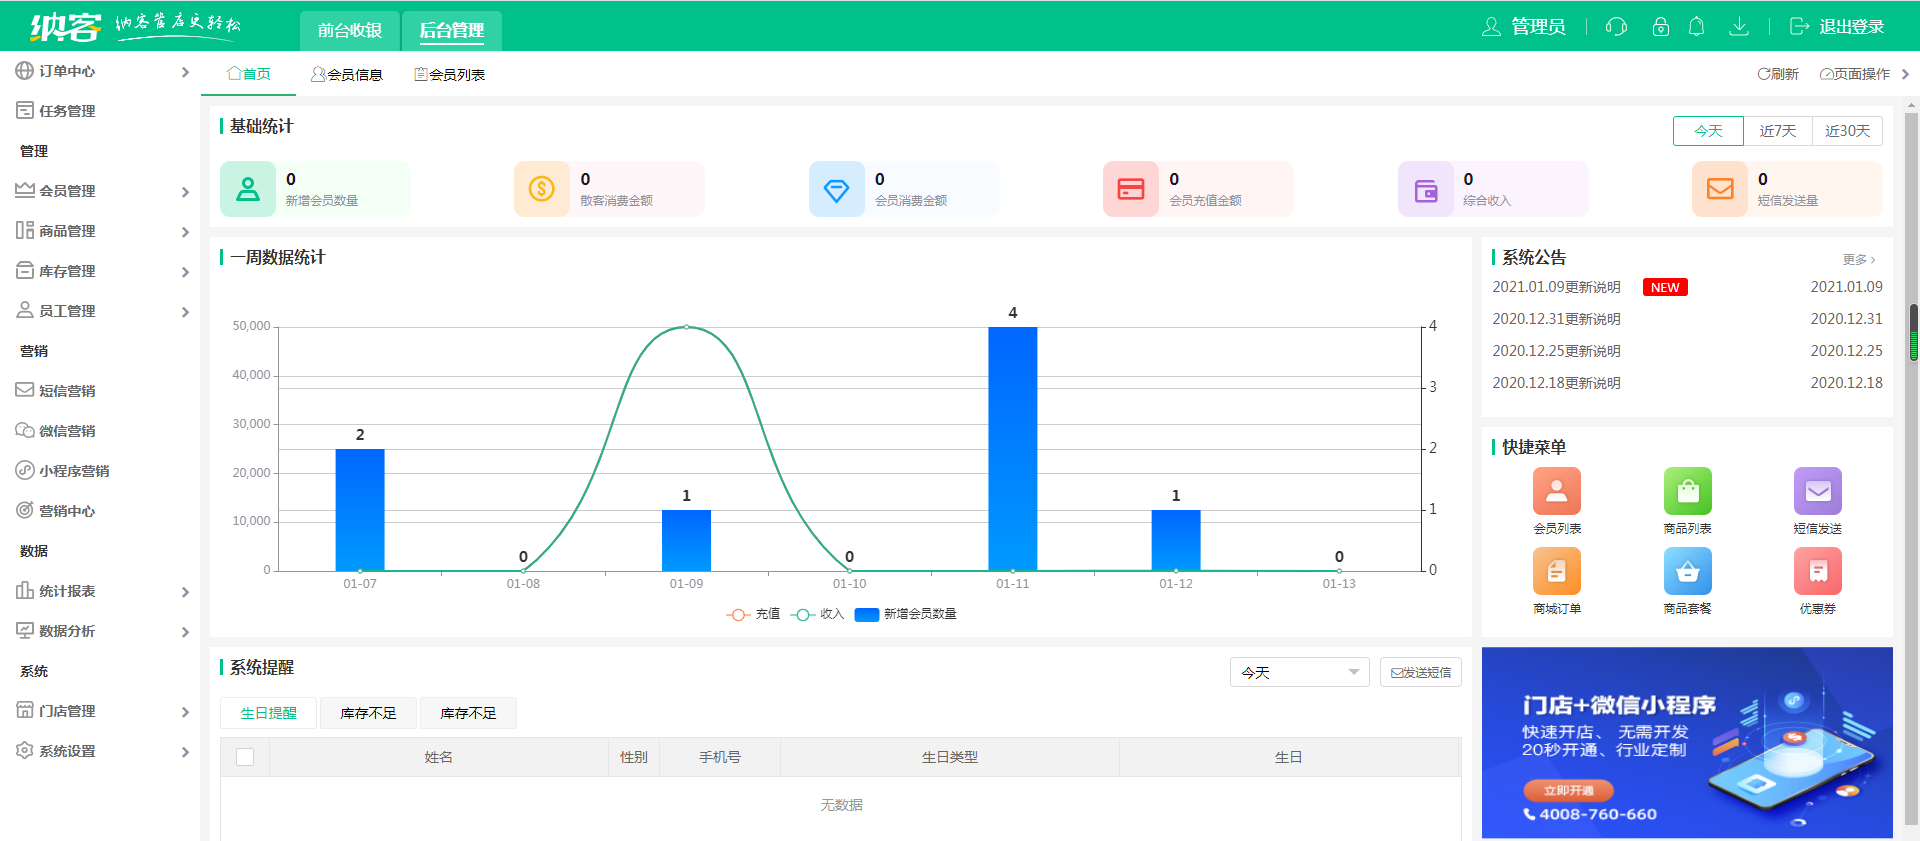Open the 2021.01.09更新说明 announcement
This screenshot has height=841, width=1920.
[x=1556, y=287]
